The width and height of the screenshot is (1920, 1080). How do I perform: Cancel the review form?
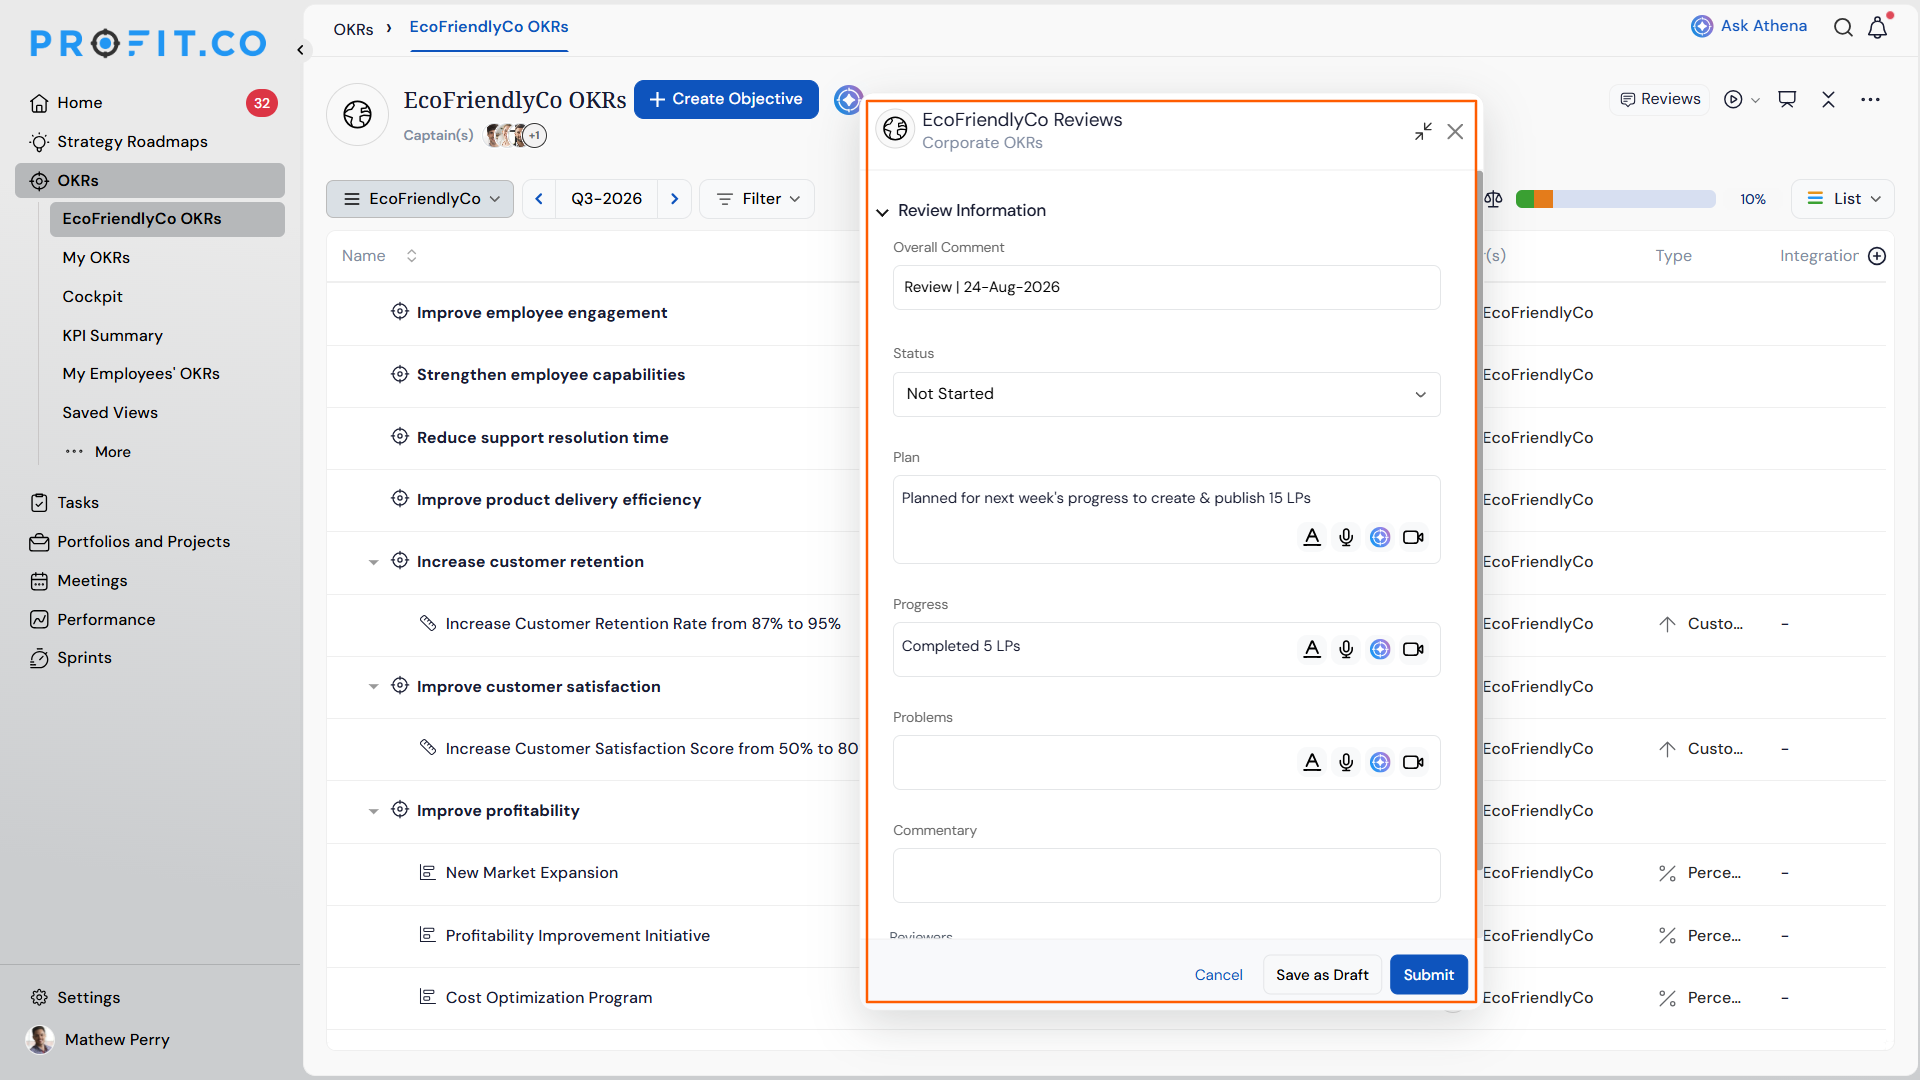(1218, 975)
